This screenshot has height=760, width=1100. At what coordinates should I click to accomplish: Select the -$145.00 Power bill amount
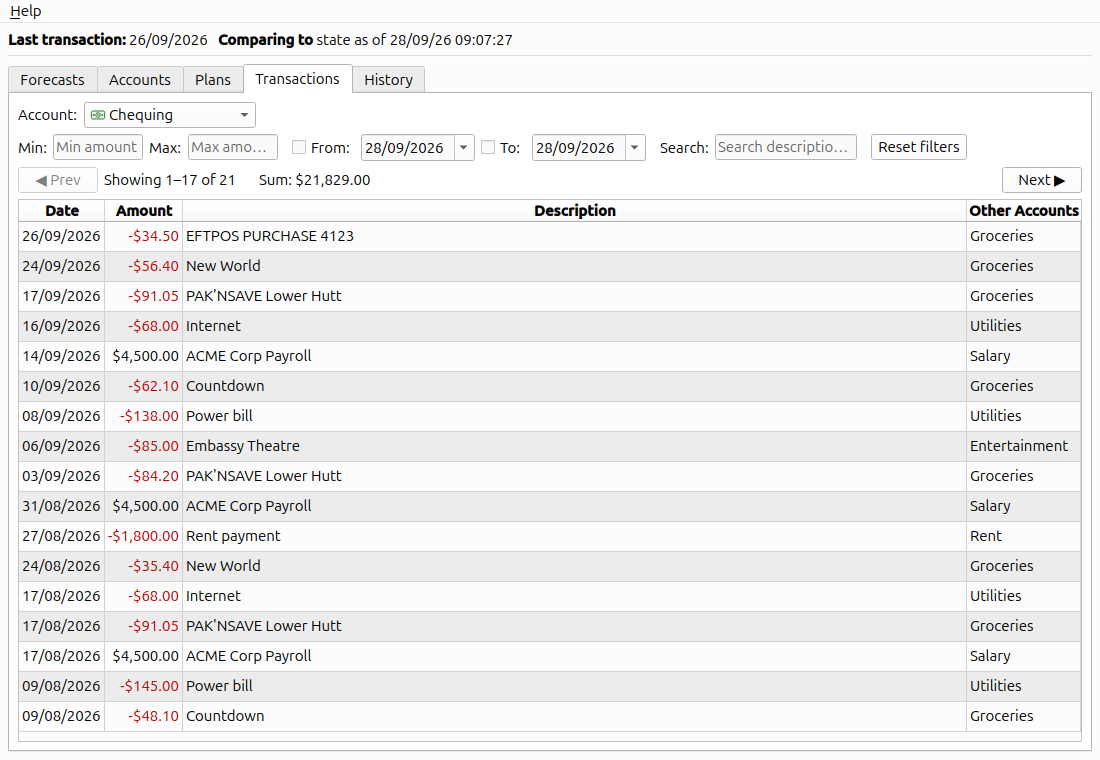144,686
